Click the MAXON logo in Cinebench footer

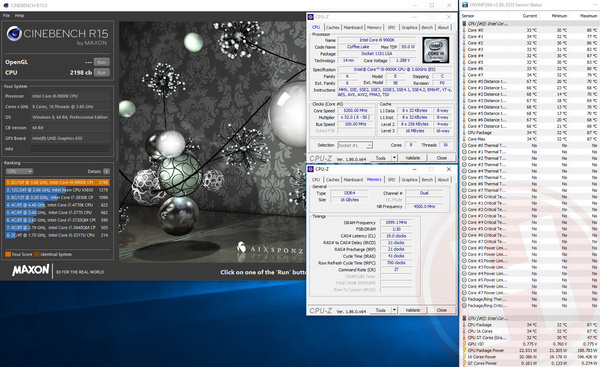point(31,270)
